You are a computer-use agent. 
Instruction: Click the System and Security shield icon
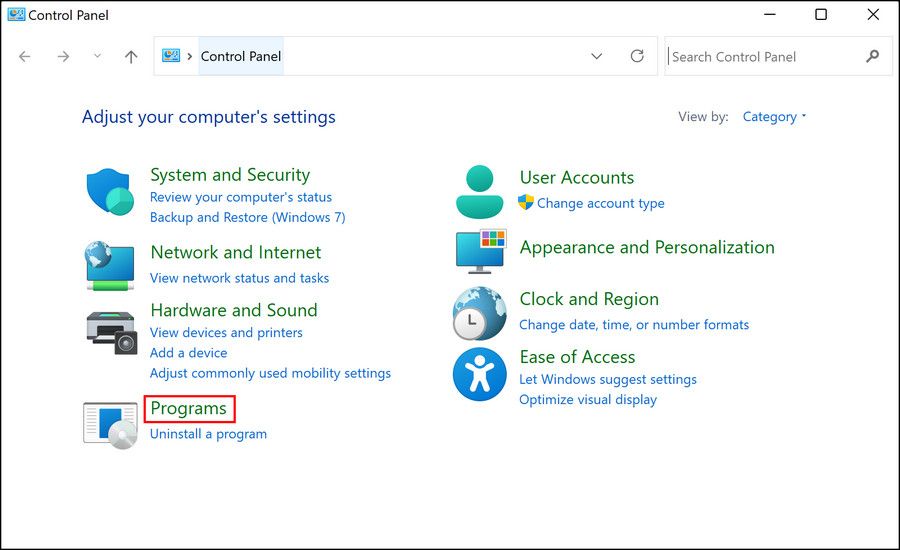[x=110, y=192]
